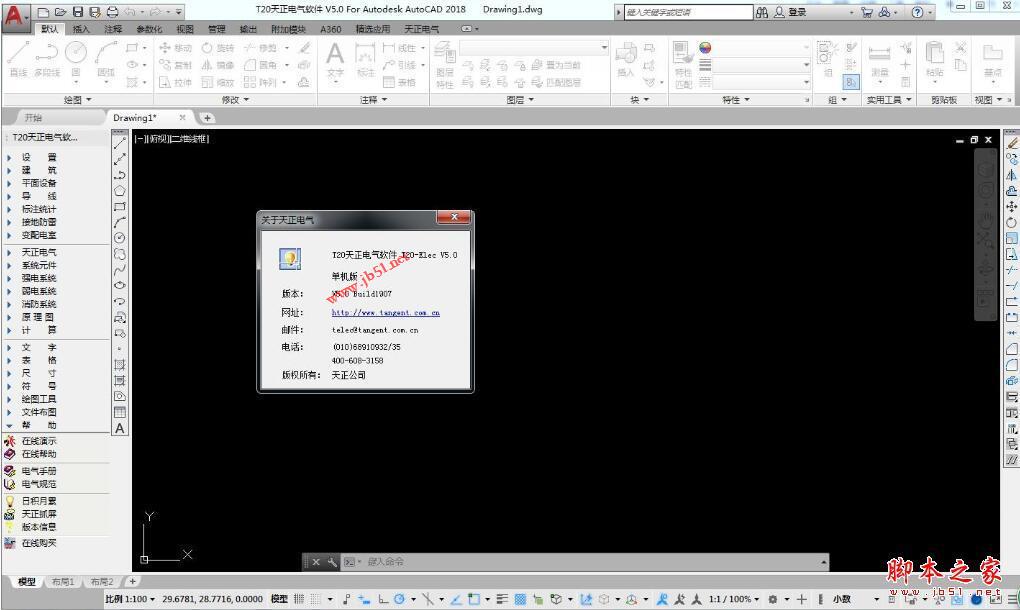Screen dimensions: 1020x610
Task: Switch to the 布局1 layout tab
Action: click(63, 581)
